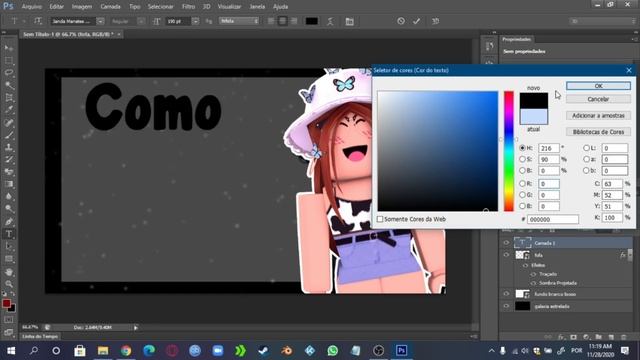Open Bibliotecas de Cores button
The image size is (640, 360).
[x=598, y=132]
